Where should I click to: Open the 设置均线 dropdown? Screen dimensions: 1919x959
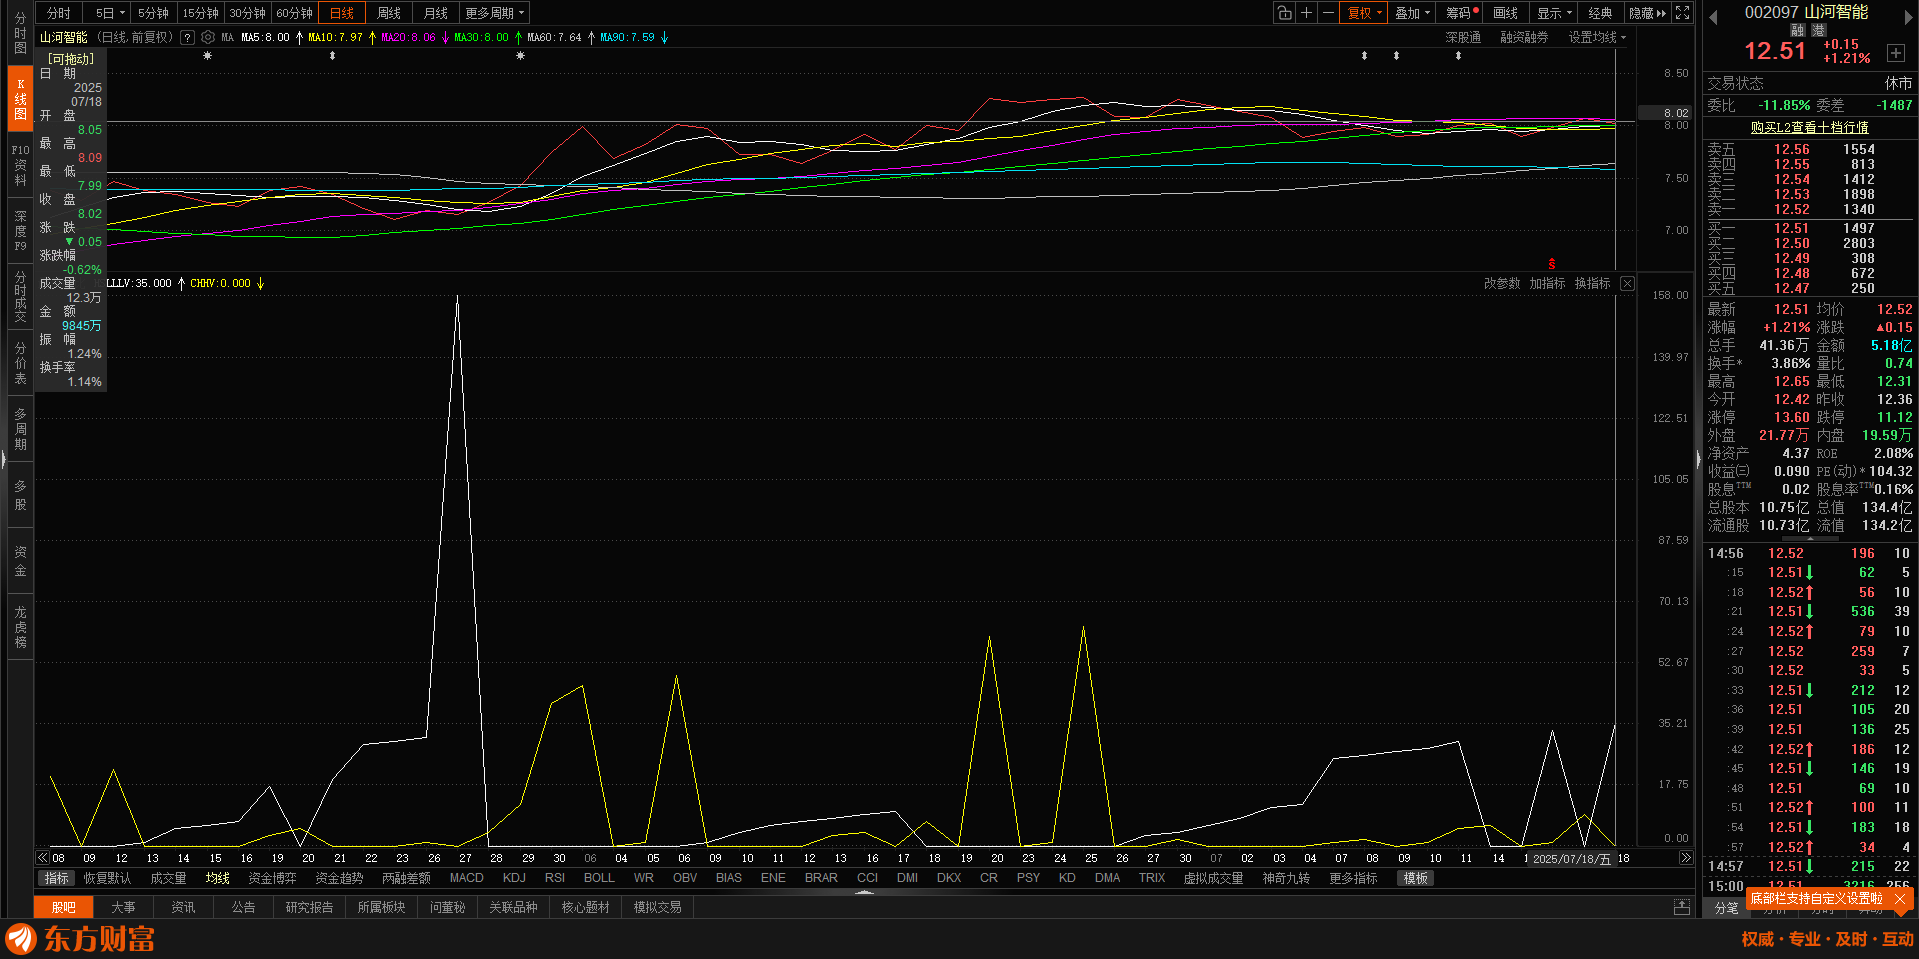tap(1596, 37)
